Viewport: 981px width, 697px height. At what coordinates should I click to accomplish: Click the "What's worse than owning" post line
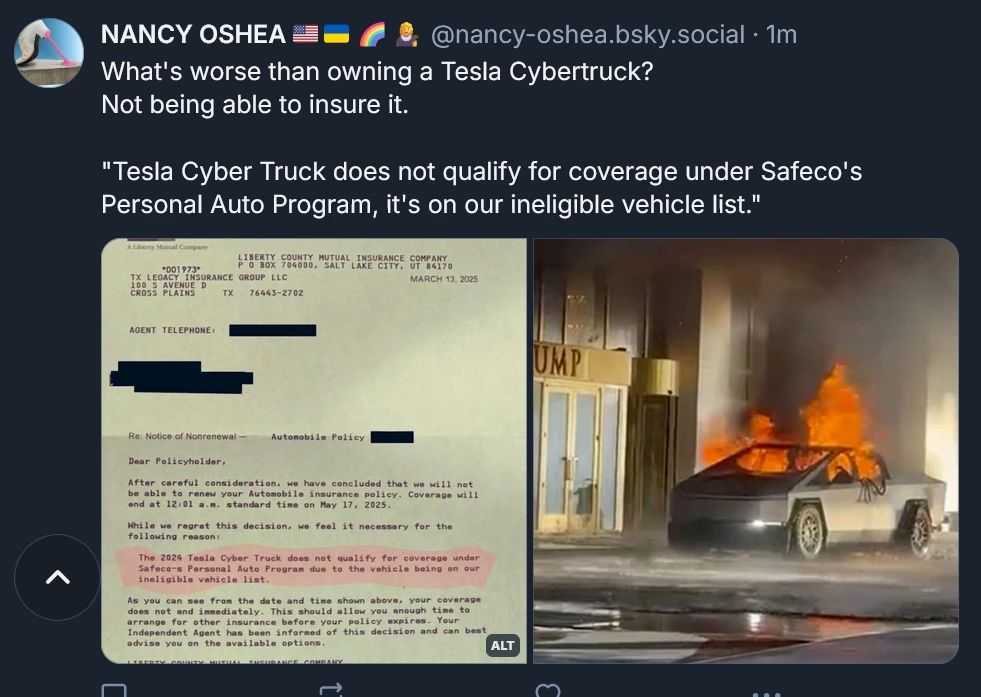tap(377, 71)
